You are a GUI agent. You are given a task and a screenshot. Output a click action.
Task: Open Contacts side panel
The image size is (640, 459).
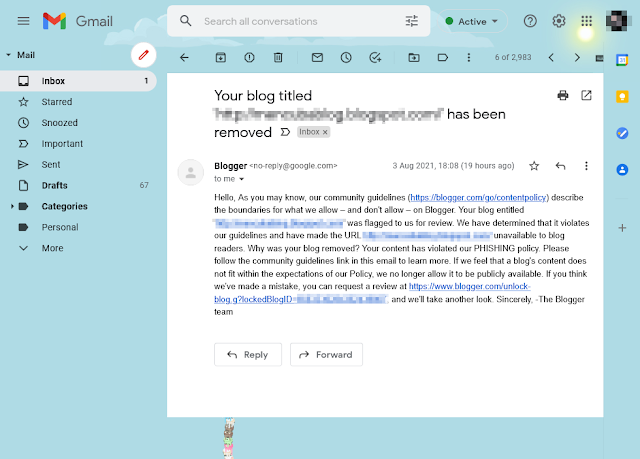tap(622, 169)
